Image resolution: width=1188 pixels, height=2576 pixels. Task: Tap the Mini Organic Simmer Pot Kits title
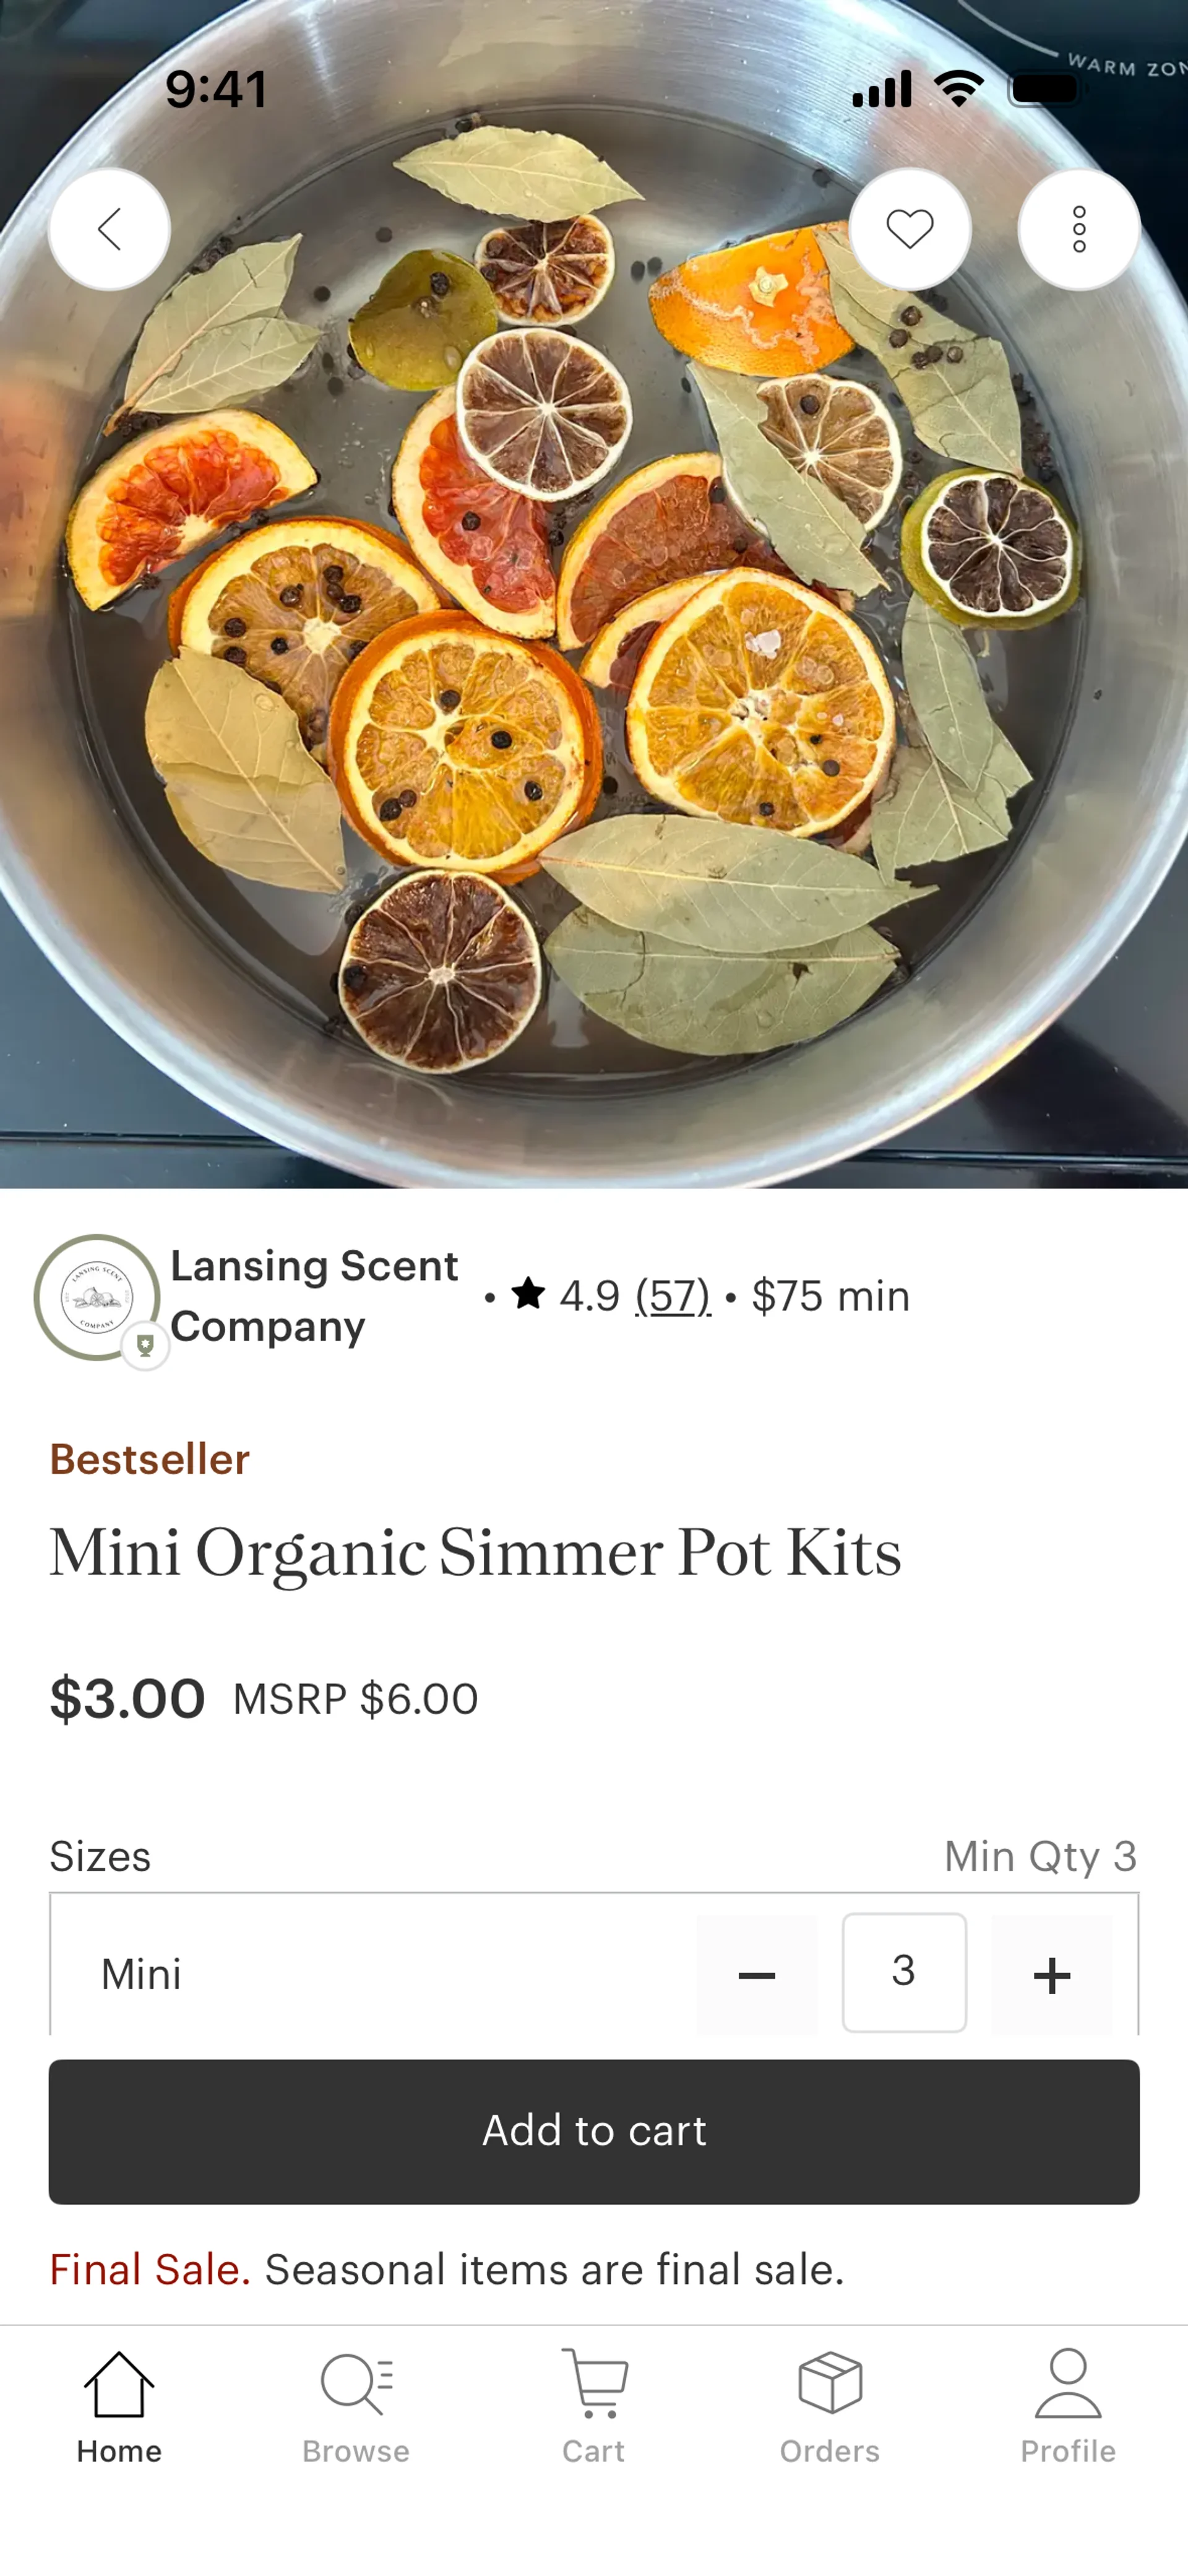(475, 1553)
